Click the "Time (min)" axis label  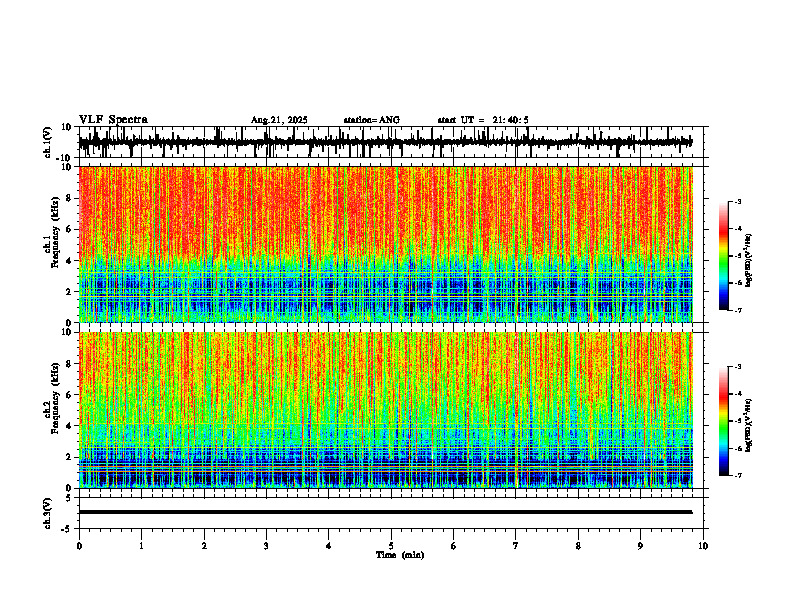click(x=400, y=555)
